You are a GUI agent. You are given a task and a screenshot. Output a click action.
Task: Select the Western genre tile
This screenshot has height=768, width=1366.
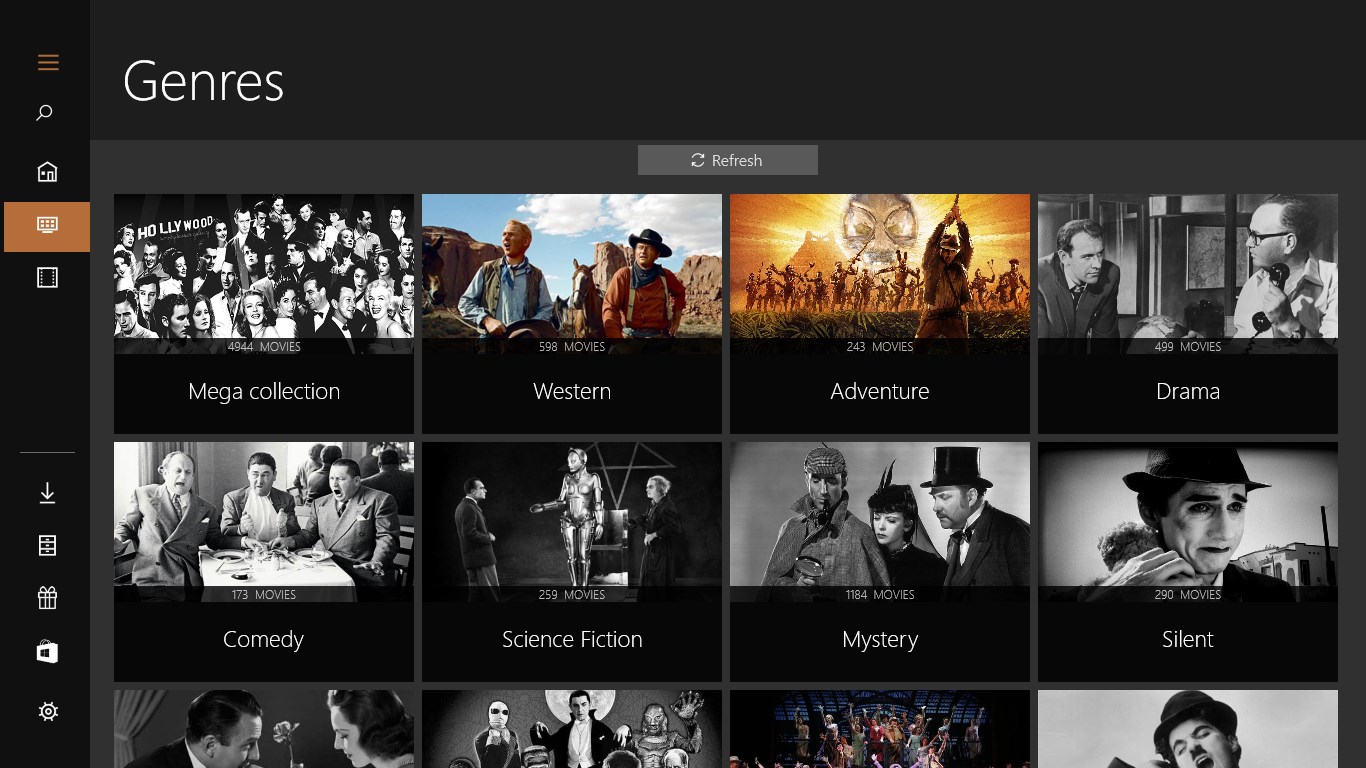click(571, 314)
